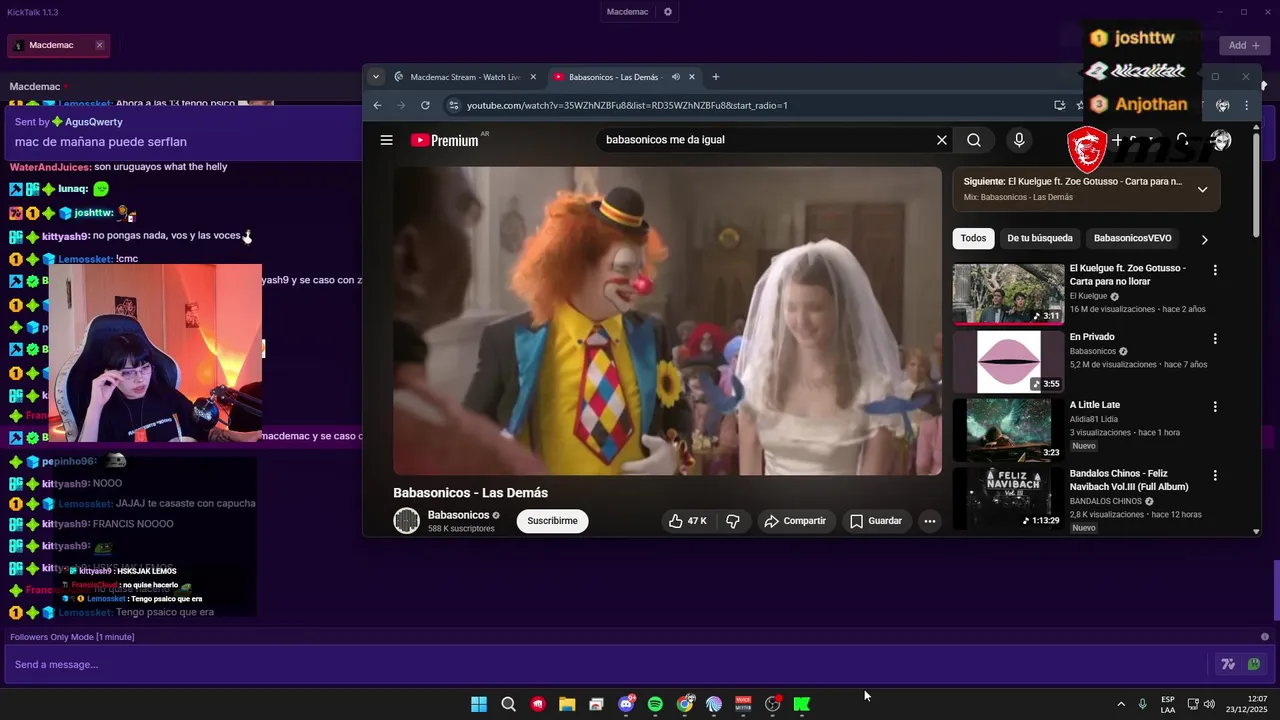Close the Macdemac chat tab in KickTalk
The height and width of the screenshot is (720, 1280).
coord(99,45)
